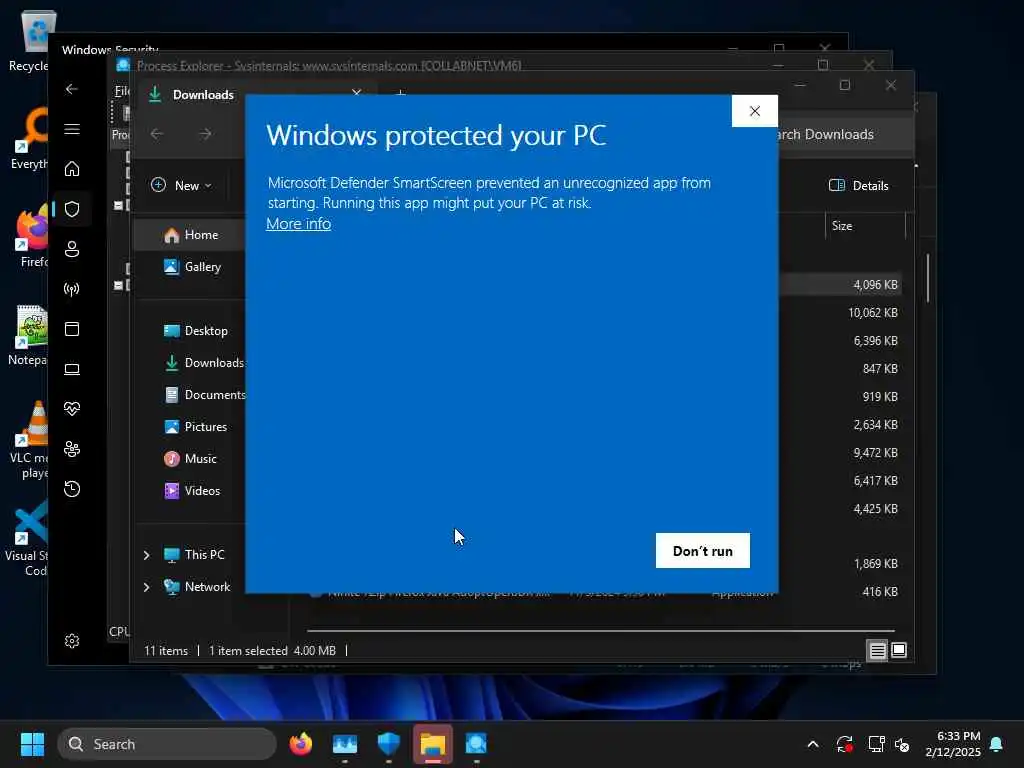
Task: Click the Size column header
Action: coord(865,226)
